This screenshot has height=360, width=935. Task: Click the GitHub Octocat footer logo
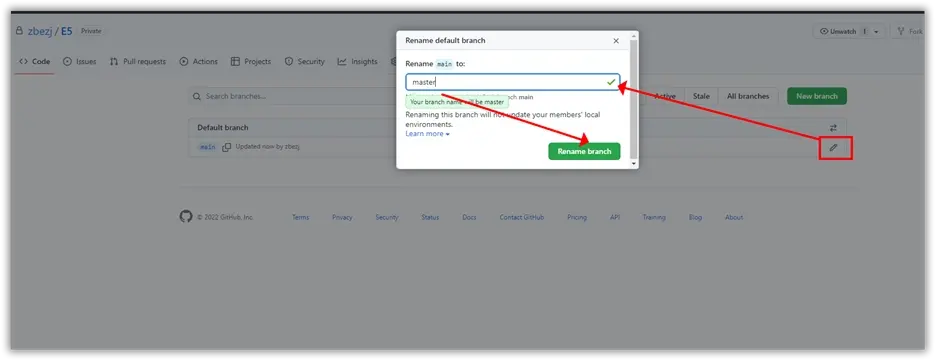186,217
